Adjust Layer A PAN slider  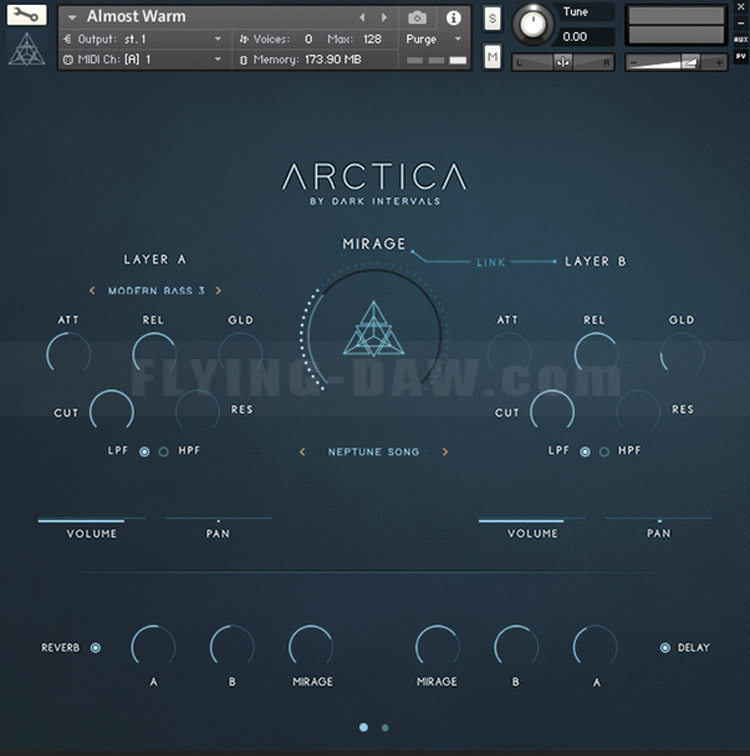(x=218, y=520)
